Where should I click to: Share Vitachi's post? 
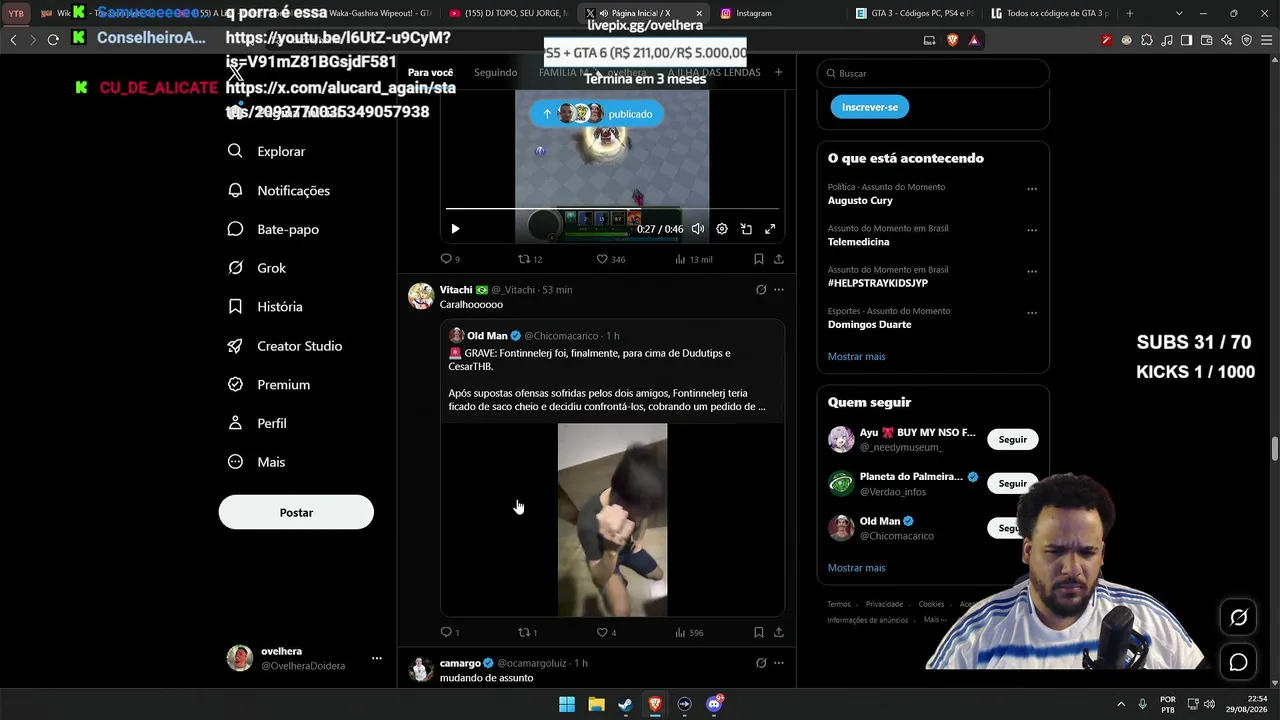[779, 632]
